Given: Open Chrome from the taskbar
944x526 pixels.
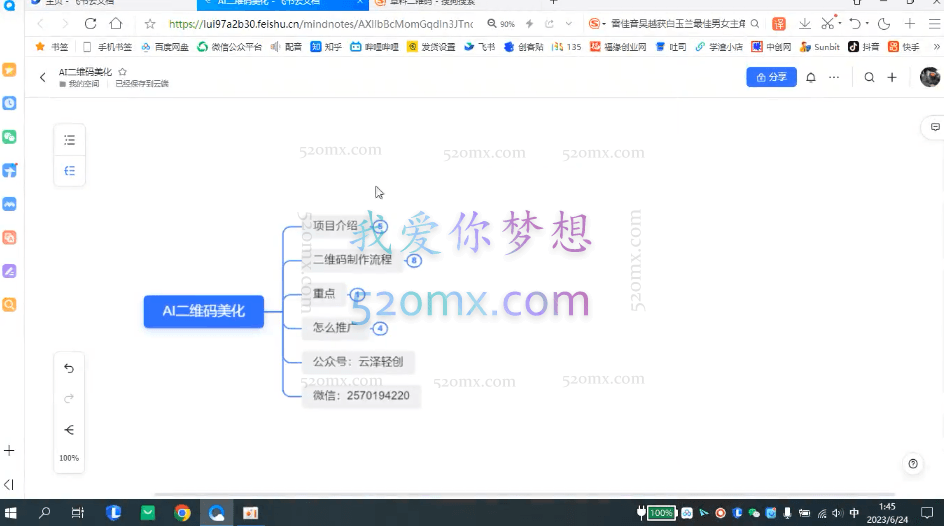Looking at the screenshot, I should pos(182,513).
